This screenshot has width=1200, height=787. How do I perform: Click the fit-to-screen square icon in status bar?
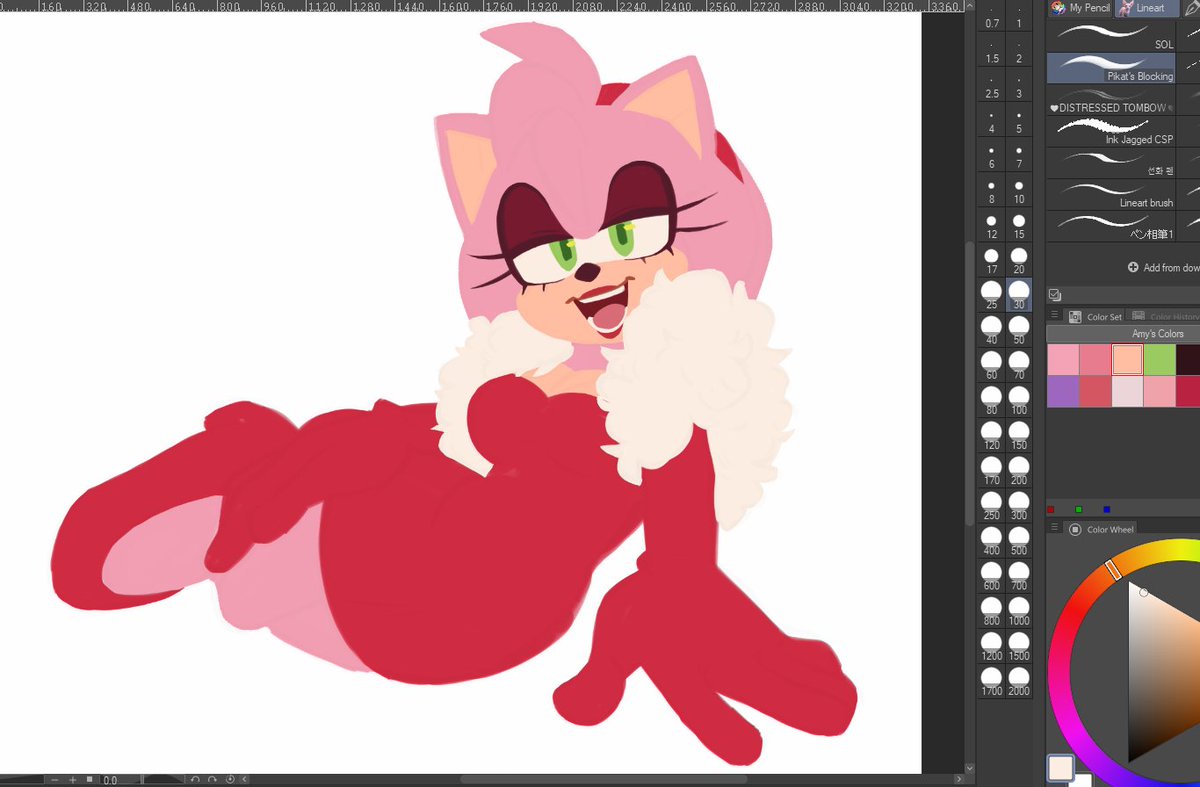pyautogui.click(x=89, y=779)
